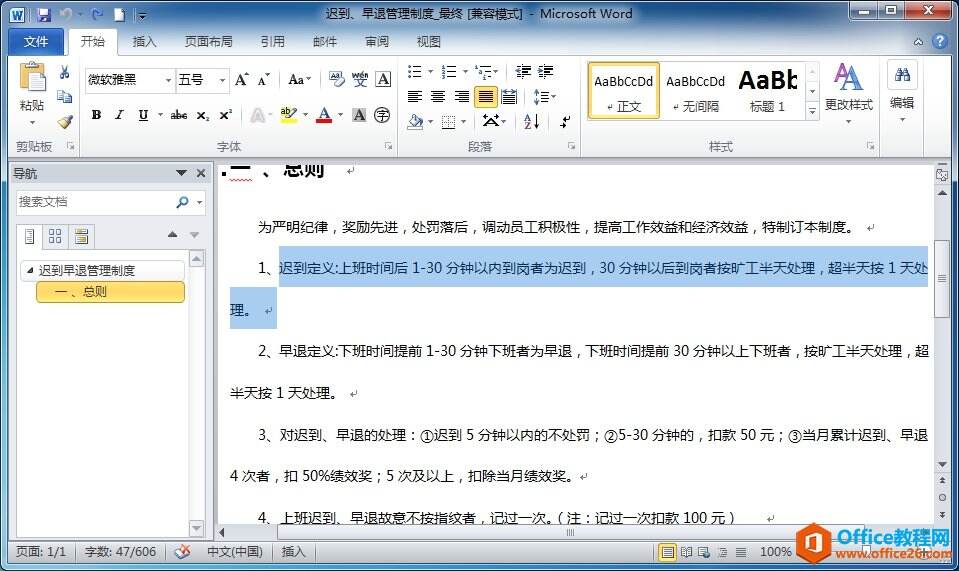
Task: Click the Cut scissors icon
Action: point(64,73)
